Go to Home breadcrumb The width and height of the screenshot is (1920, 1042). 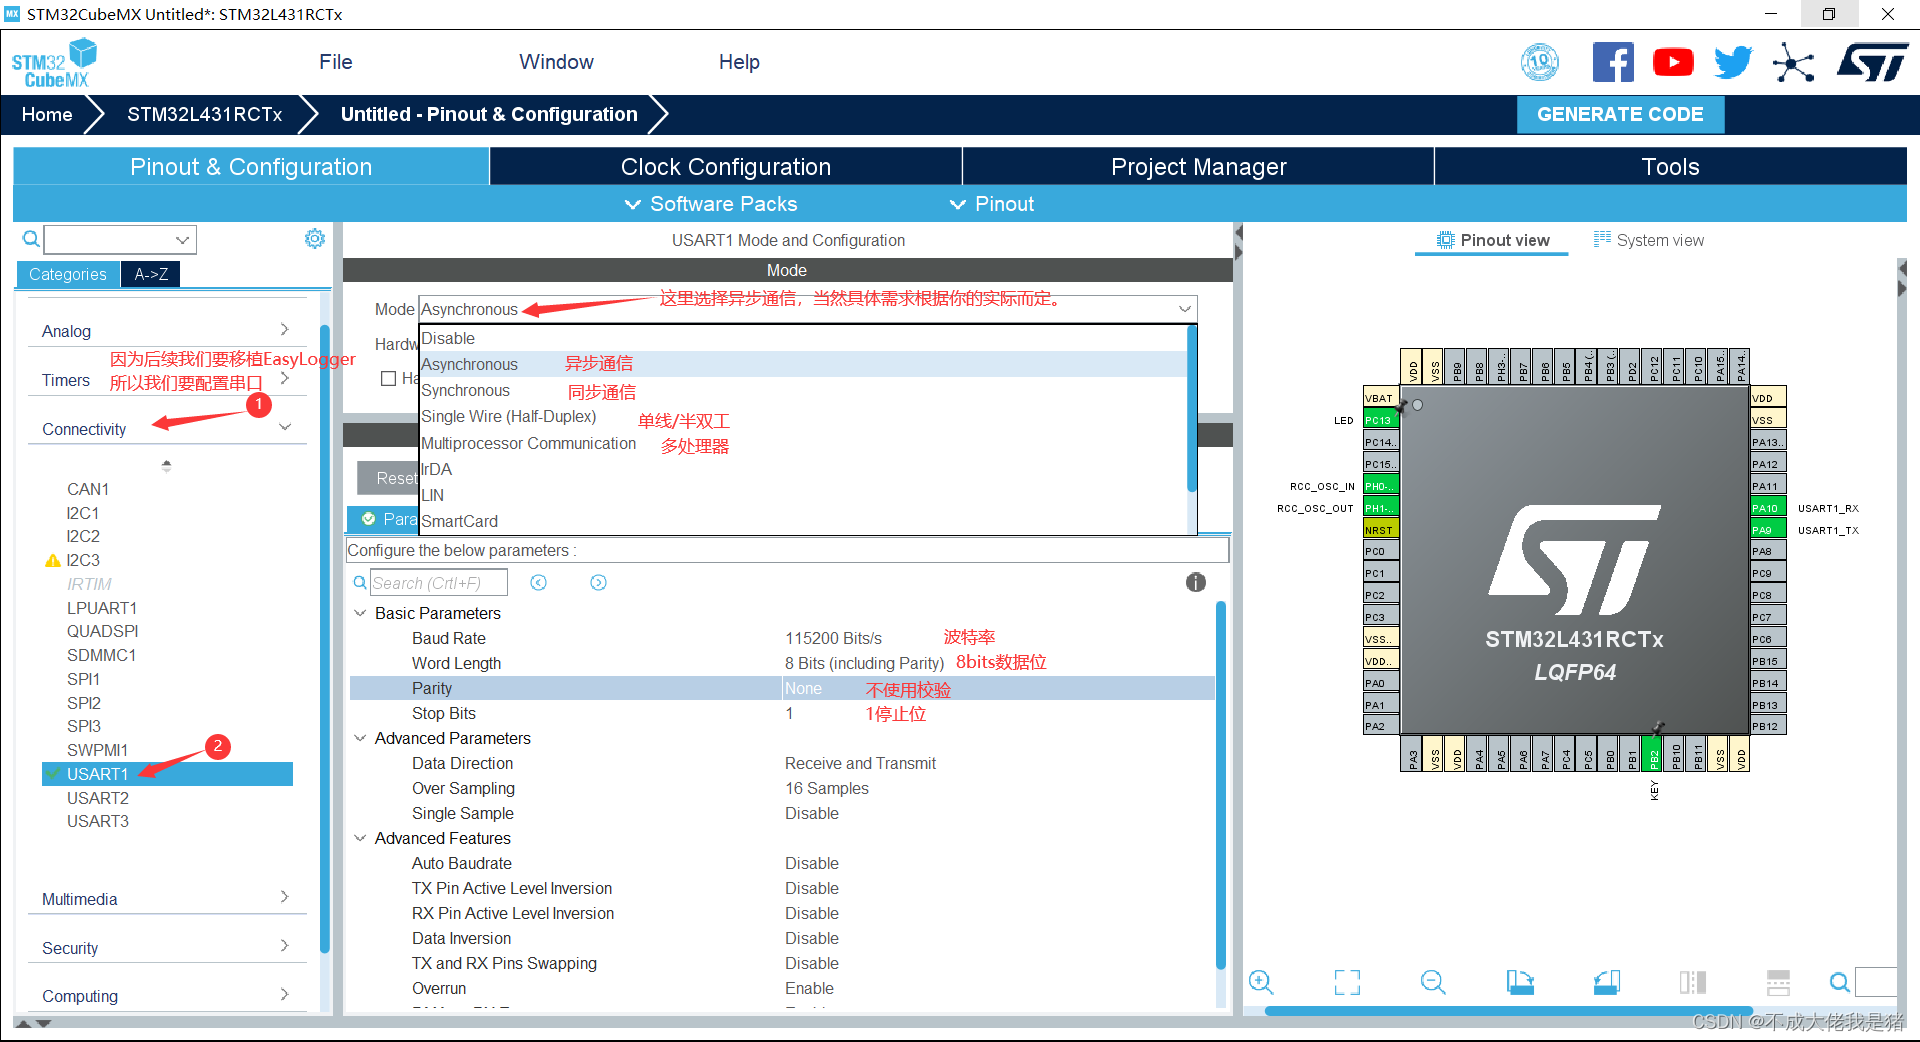click(47, 114)
